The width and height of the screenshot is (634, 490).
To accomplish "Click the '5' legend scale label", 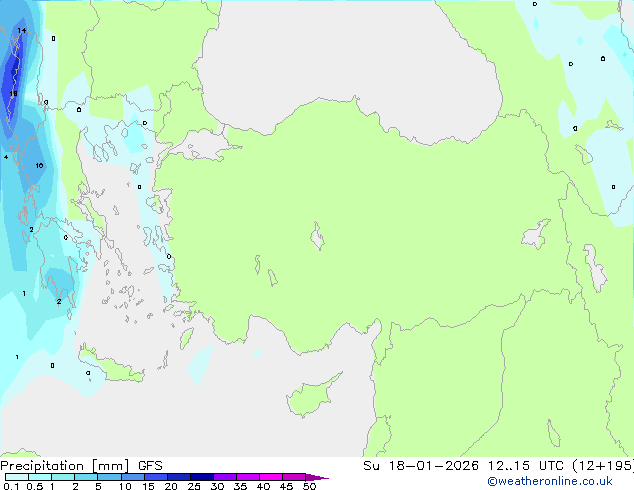I will coord(98,486).
